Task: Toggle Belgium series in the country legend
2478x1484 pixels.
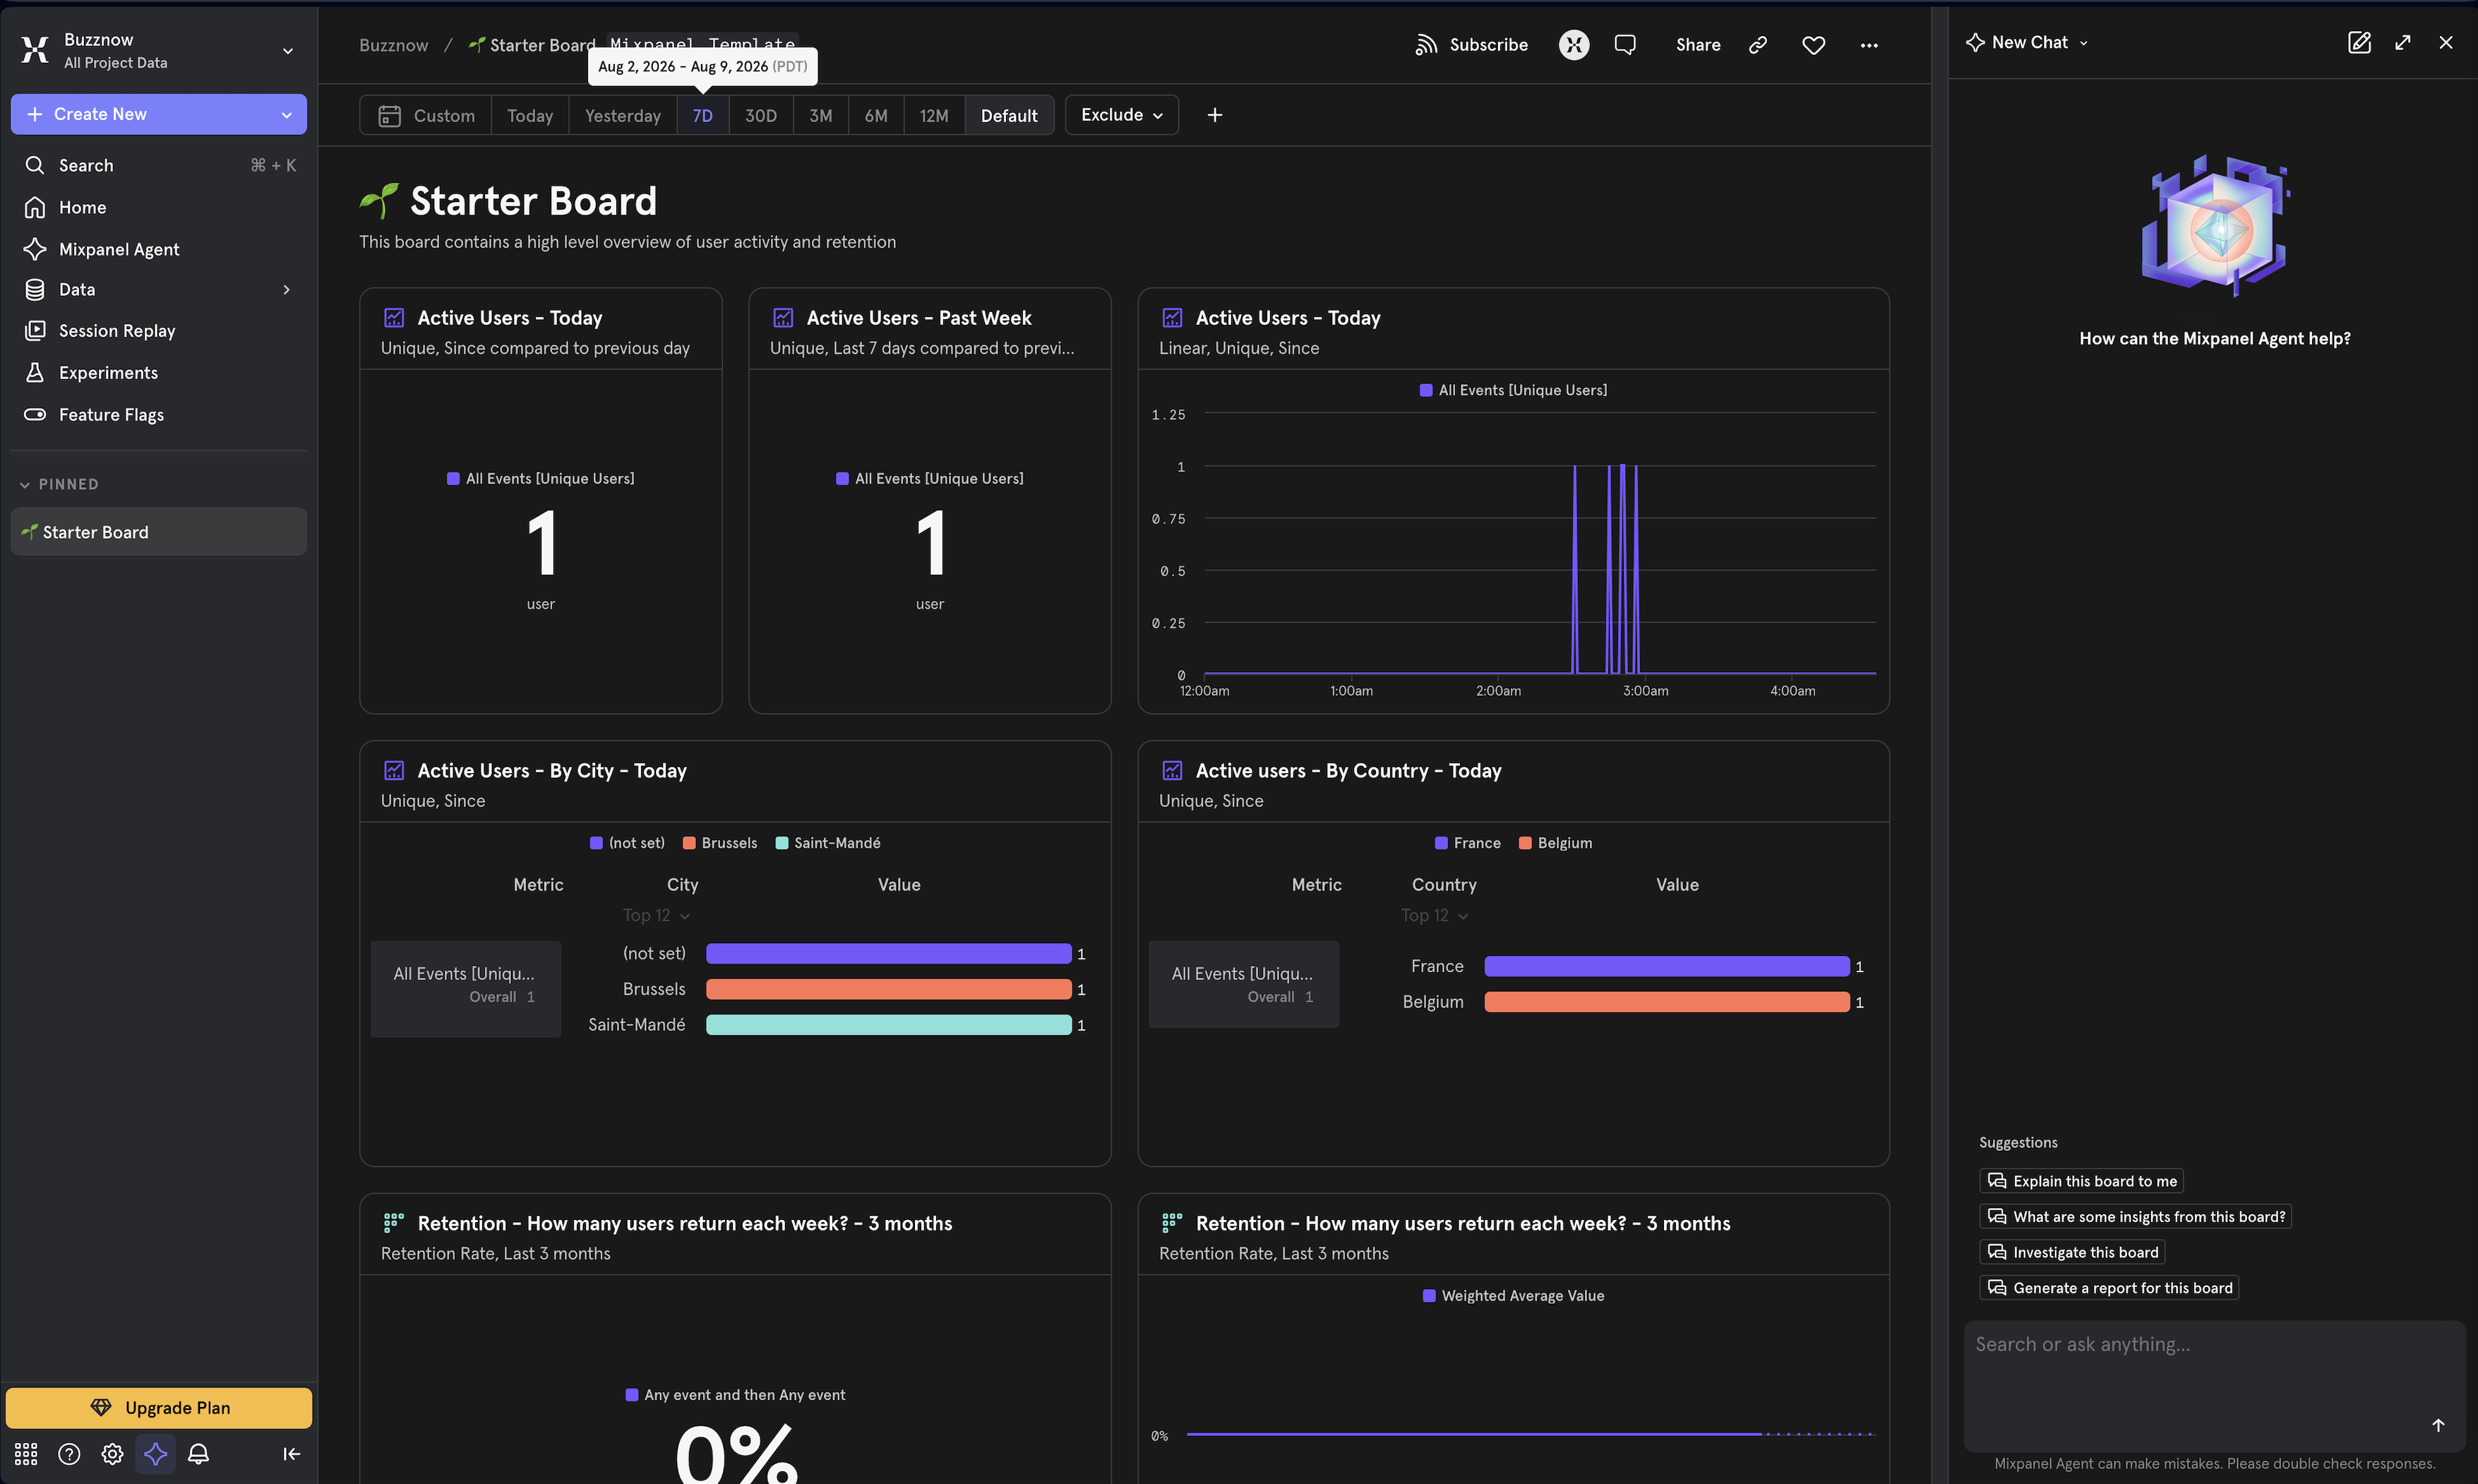Action: (x=1555, y=843)
